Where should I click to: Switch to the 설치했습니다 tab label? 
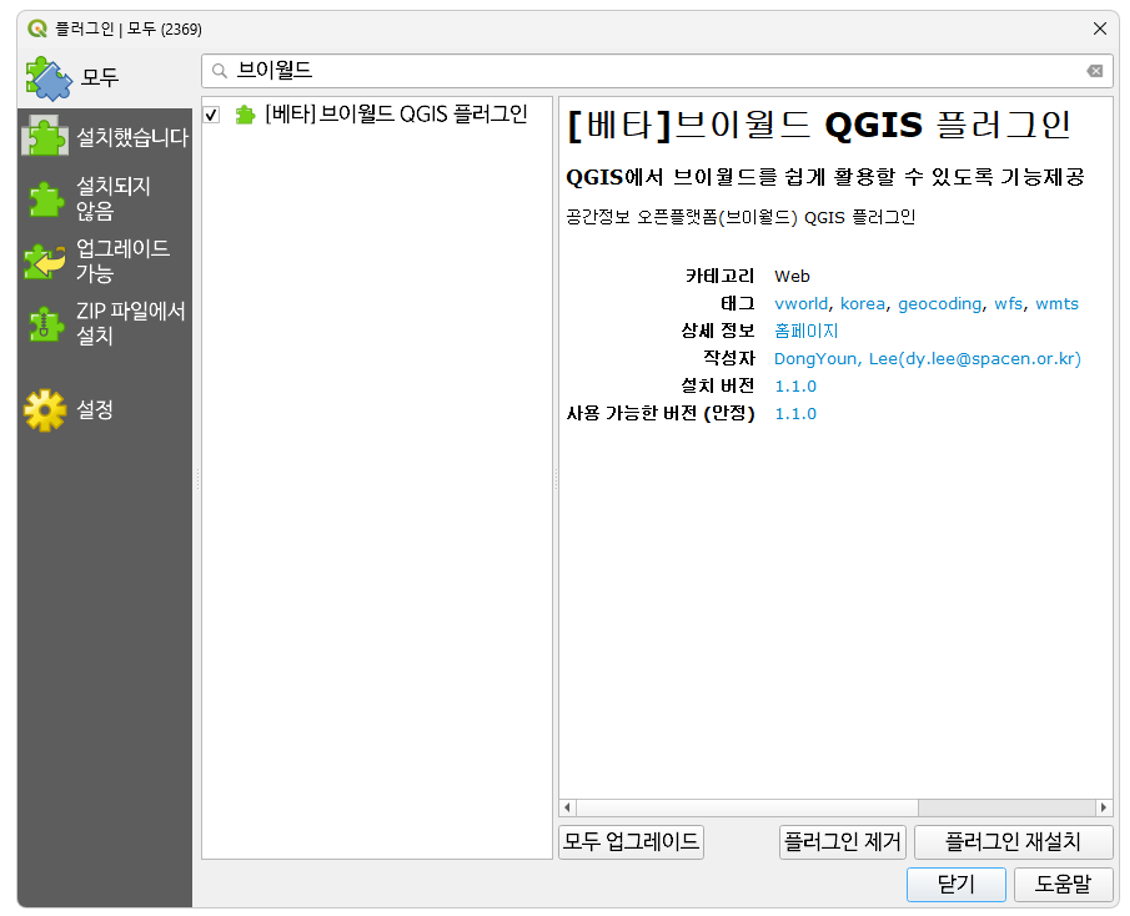[132, 137]
